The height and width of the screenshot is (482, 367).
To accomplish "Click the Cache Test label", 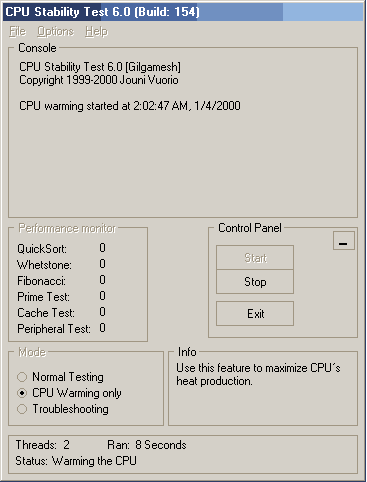I will (46, 313).
